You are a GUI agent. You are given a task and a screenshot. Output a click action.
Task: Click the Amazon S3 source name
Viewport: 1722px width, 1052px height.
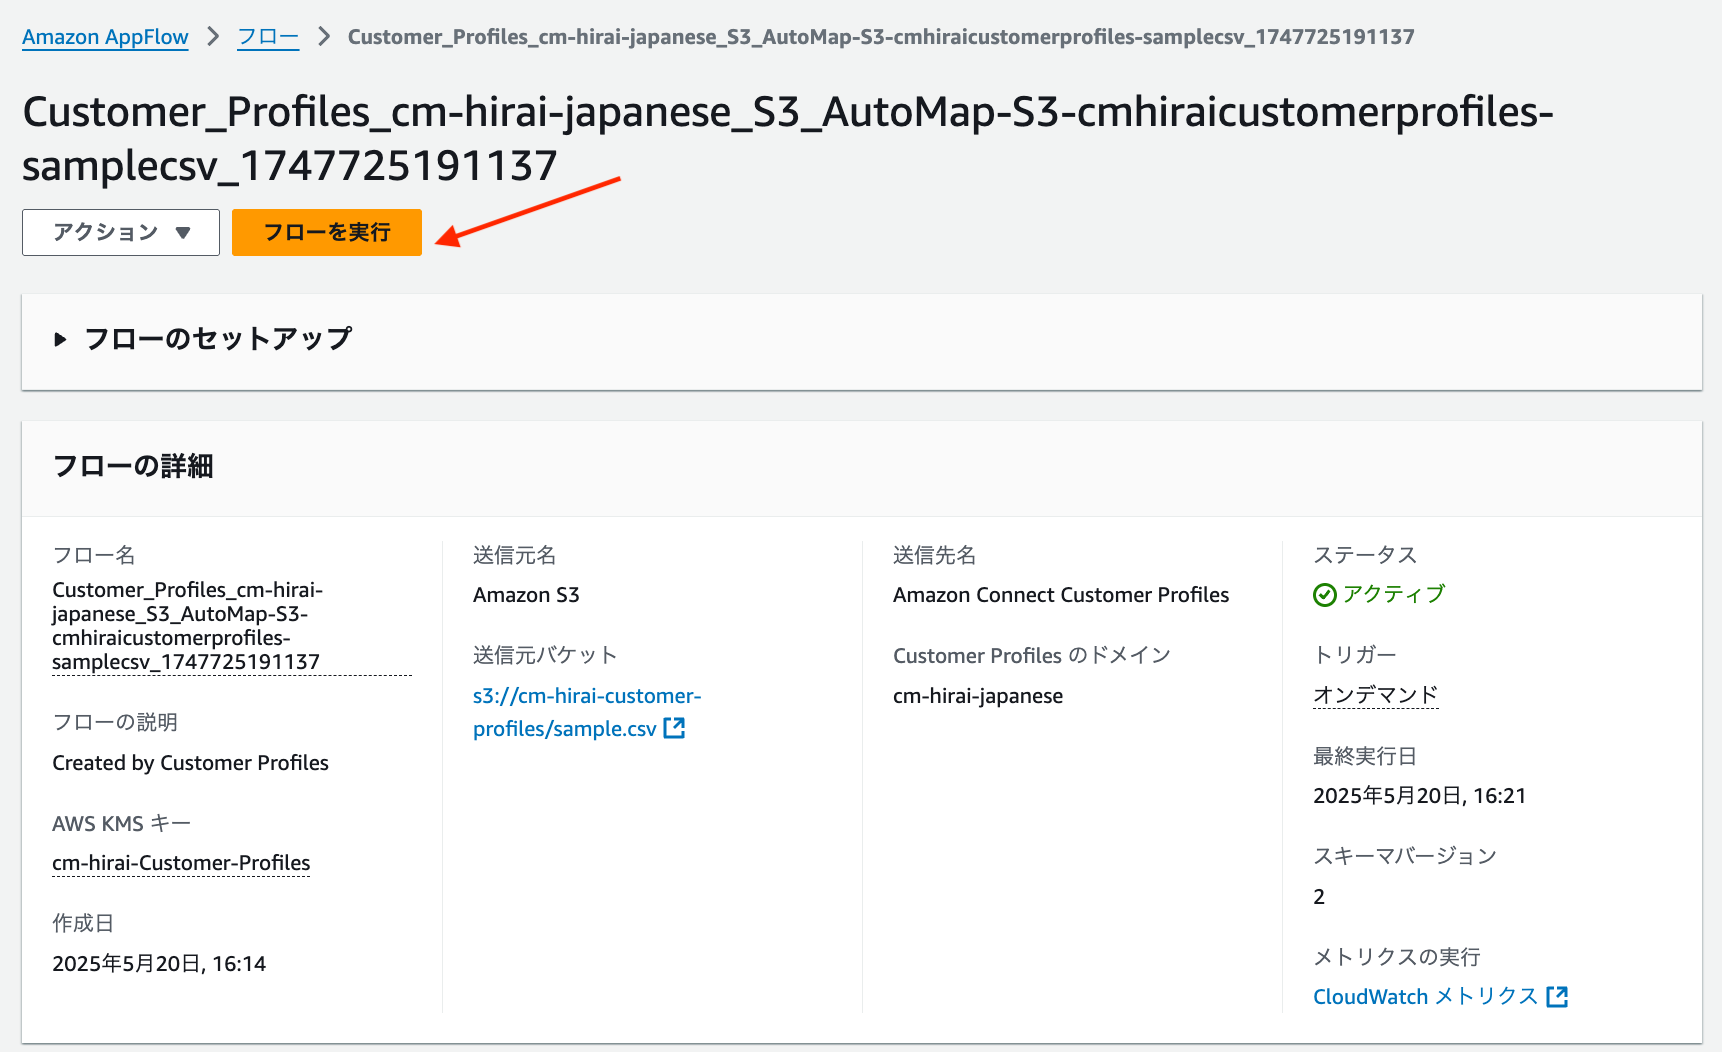[526, 594]
